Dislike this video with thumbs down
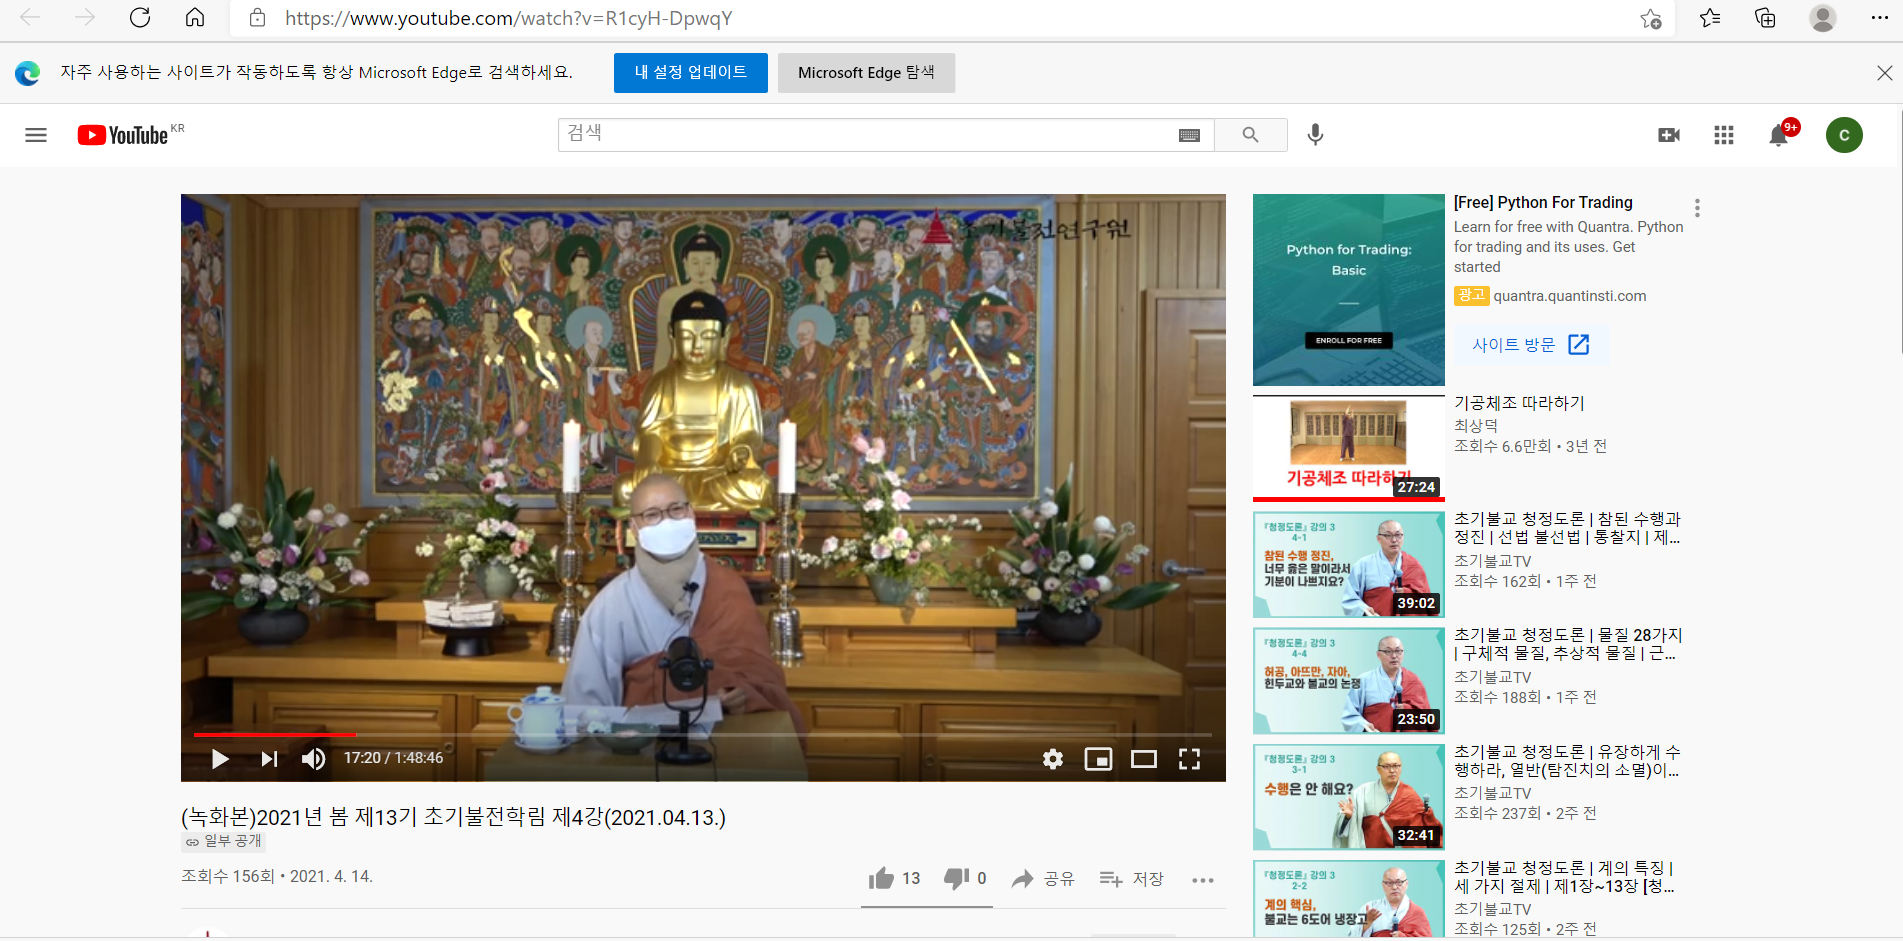The width and height of the screenshot is (1903, 941). pos(965,878)
